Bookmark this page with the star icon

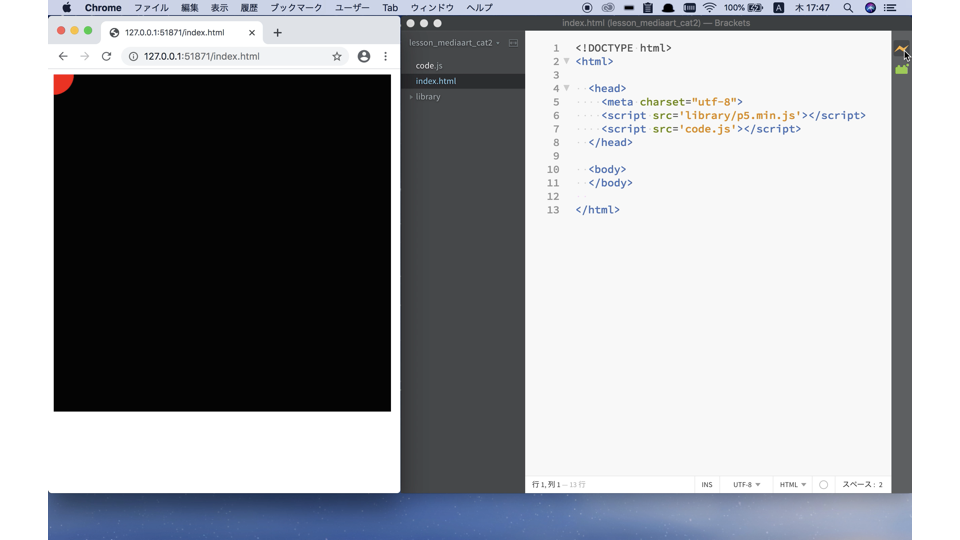point(337,56)
